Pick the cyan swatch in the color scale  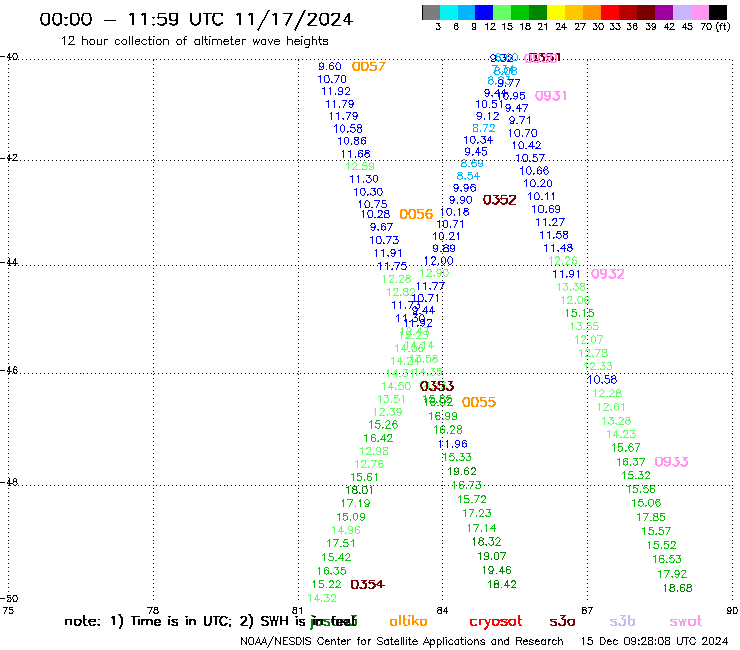449,12
